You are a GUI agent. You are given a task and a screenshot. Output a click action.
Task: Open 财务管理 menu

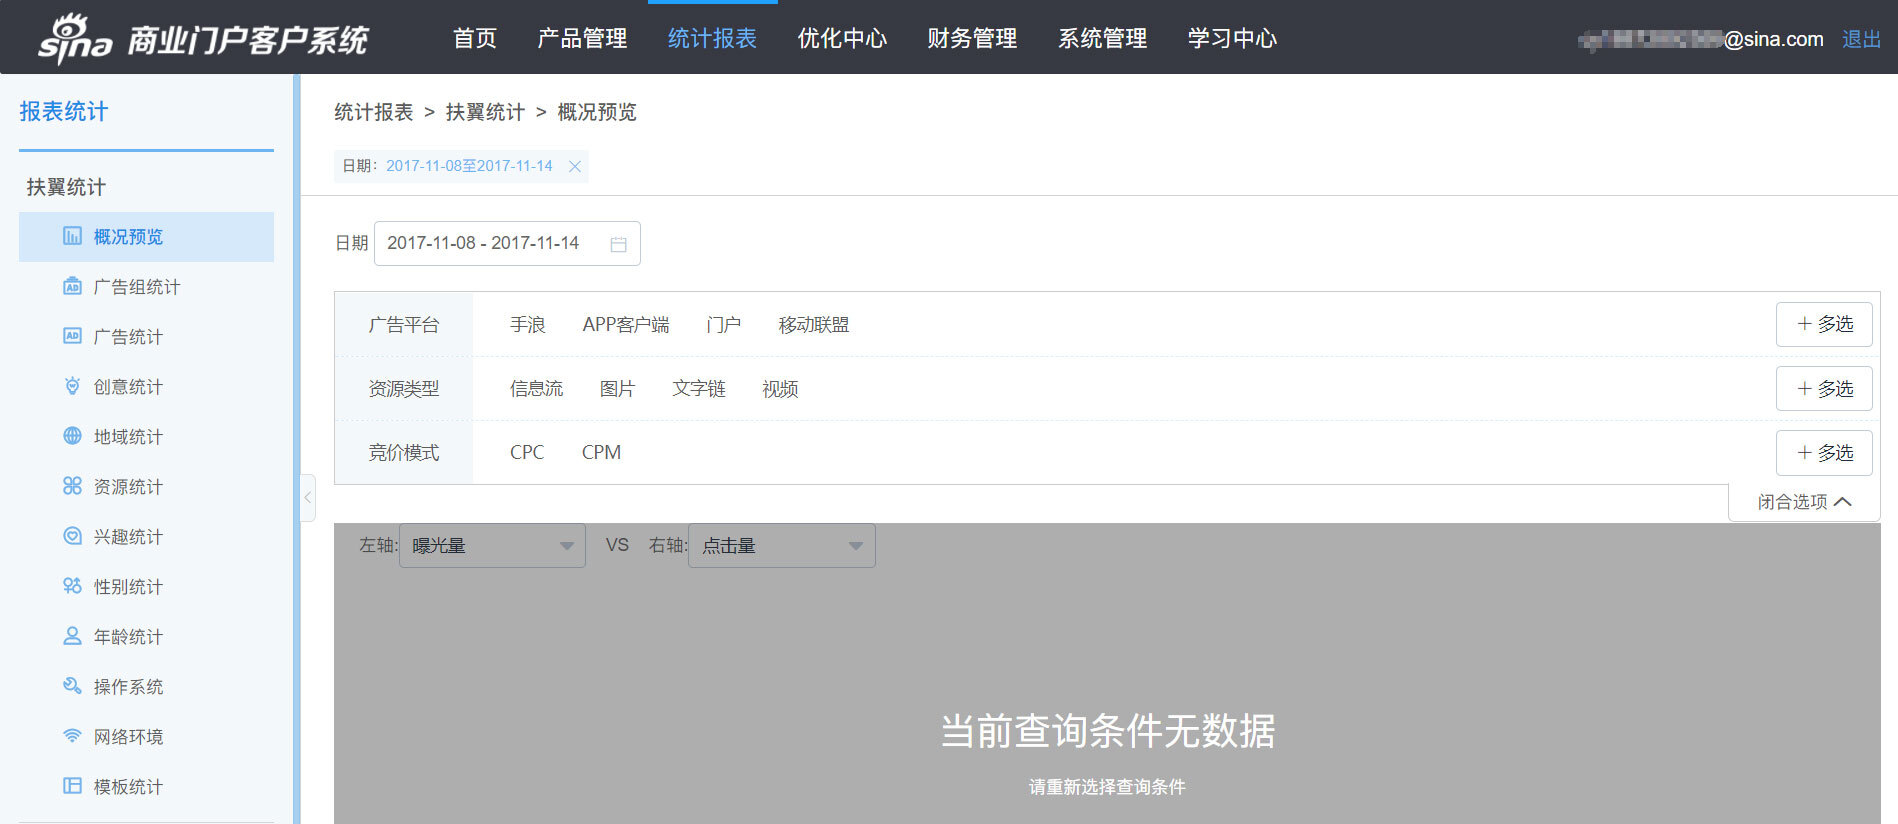(972, 38)
